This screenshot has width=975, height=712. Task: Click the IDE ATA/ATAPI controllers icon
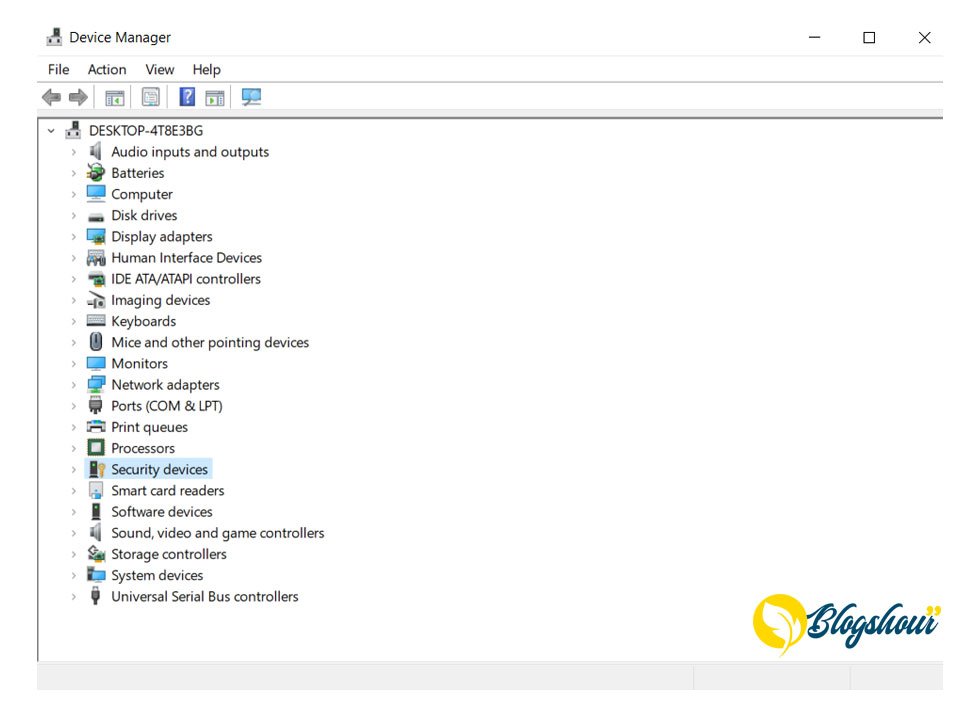click(96, 279)
